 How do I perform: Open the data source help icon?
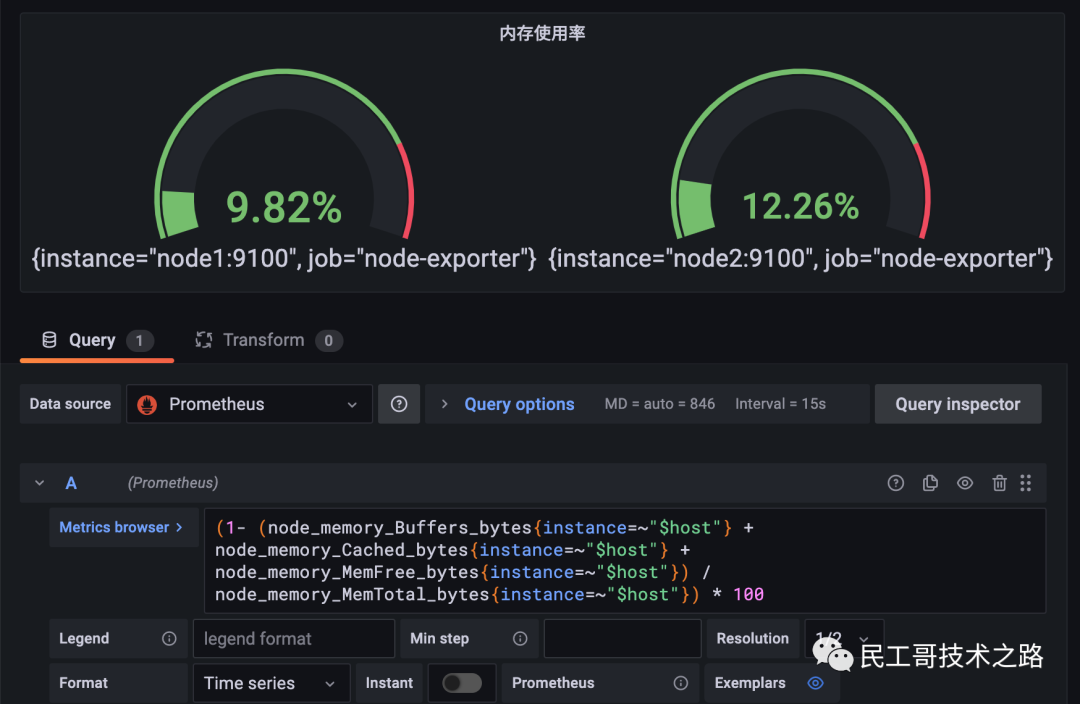coord(399,404)
